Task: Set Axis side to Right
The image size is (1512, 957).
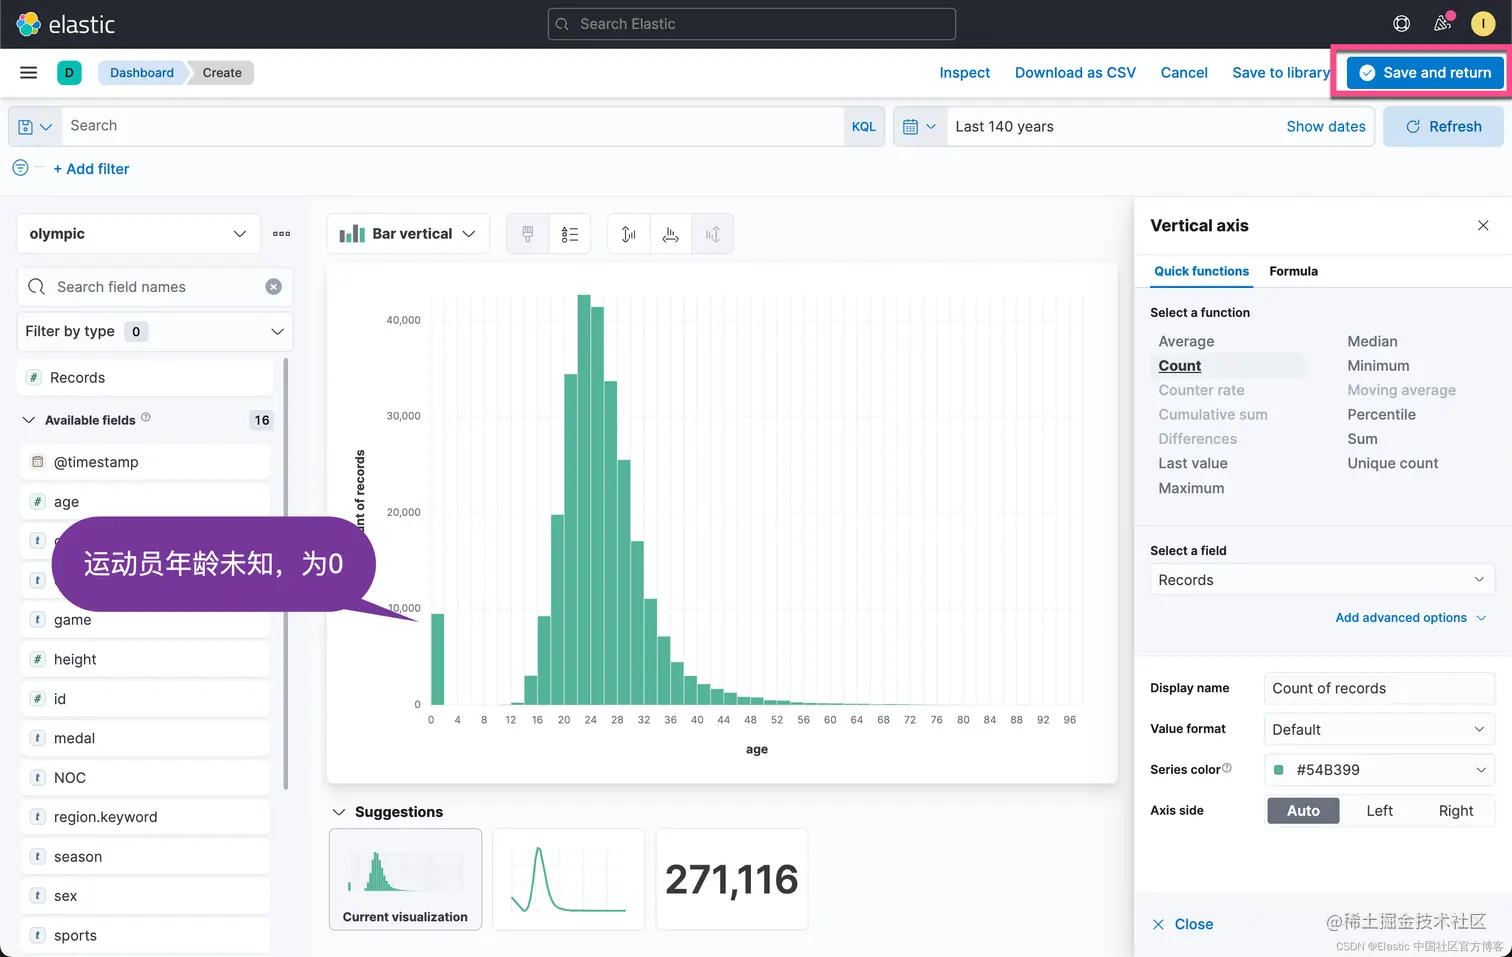Action: tap(1455, 811)
